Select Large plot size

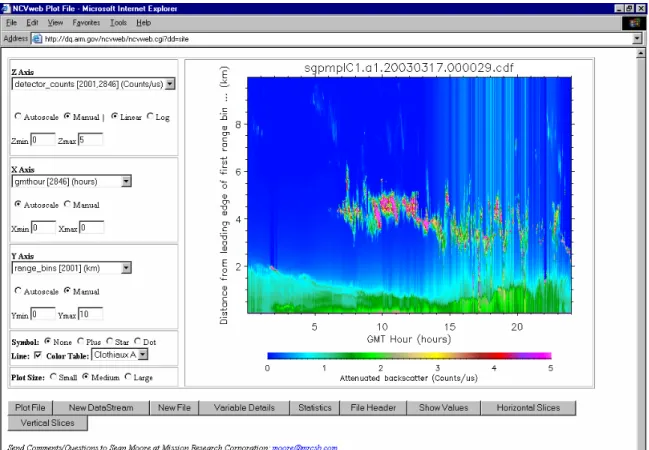click(128, 377)
